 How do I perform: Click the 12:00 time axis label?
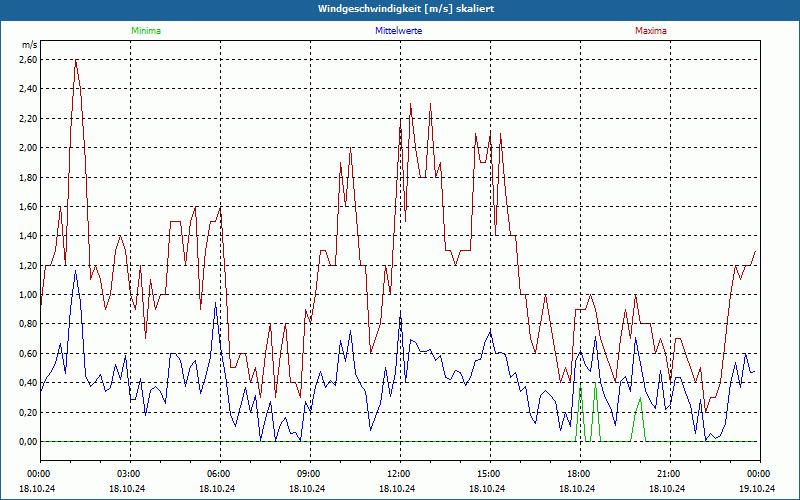pyautogui.click(x=400, y=474)
